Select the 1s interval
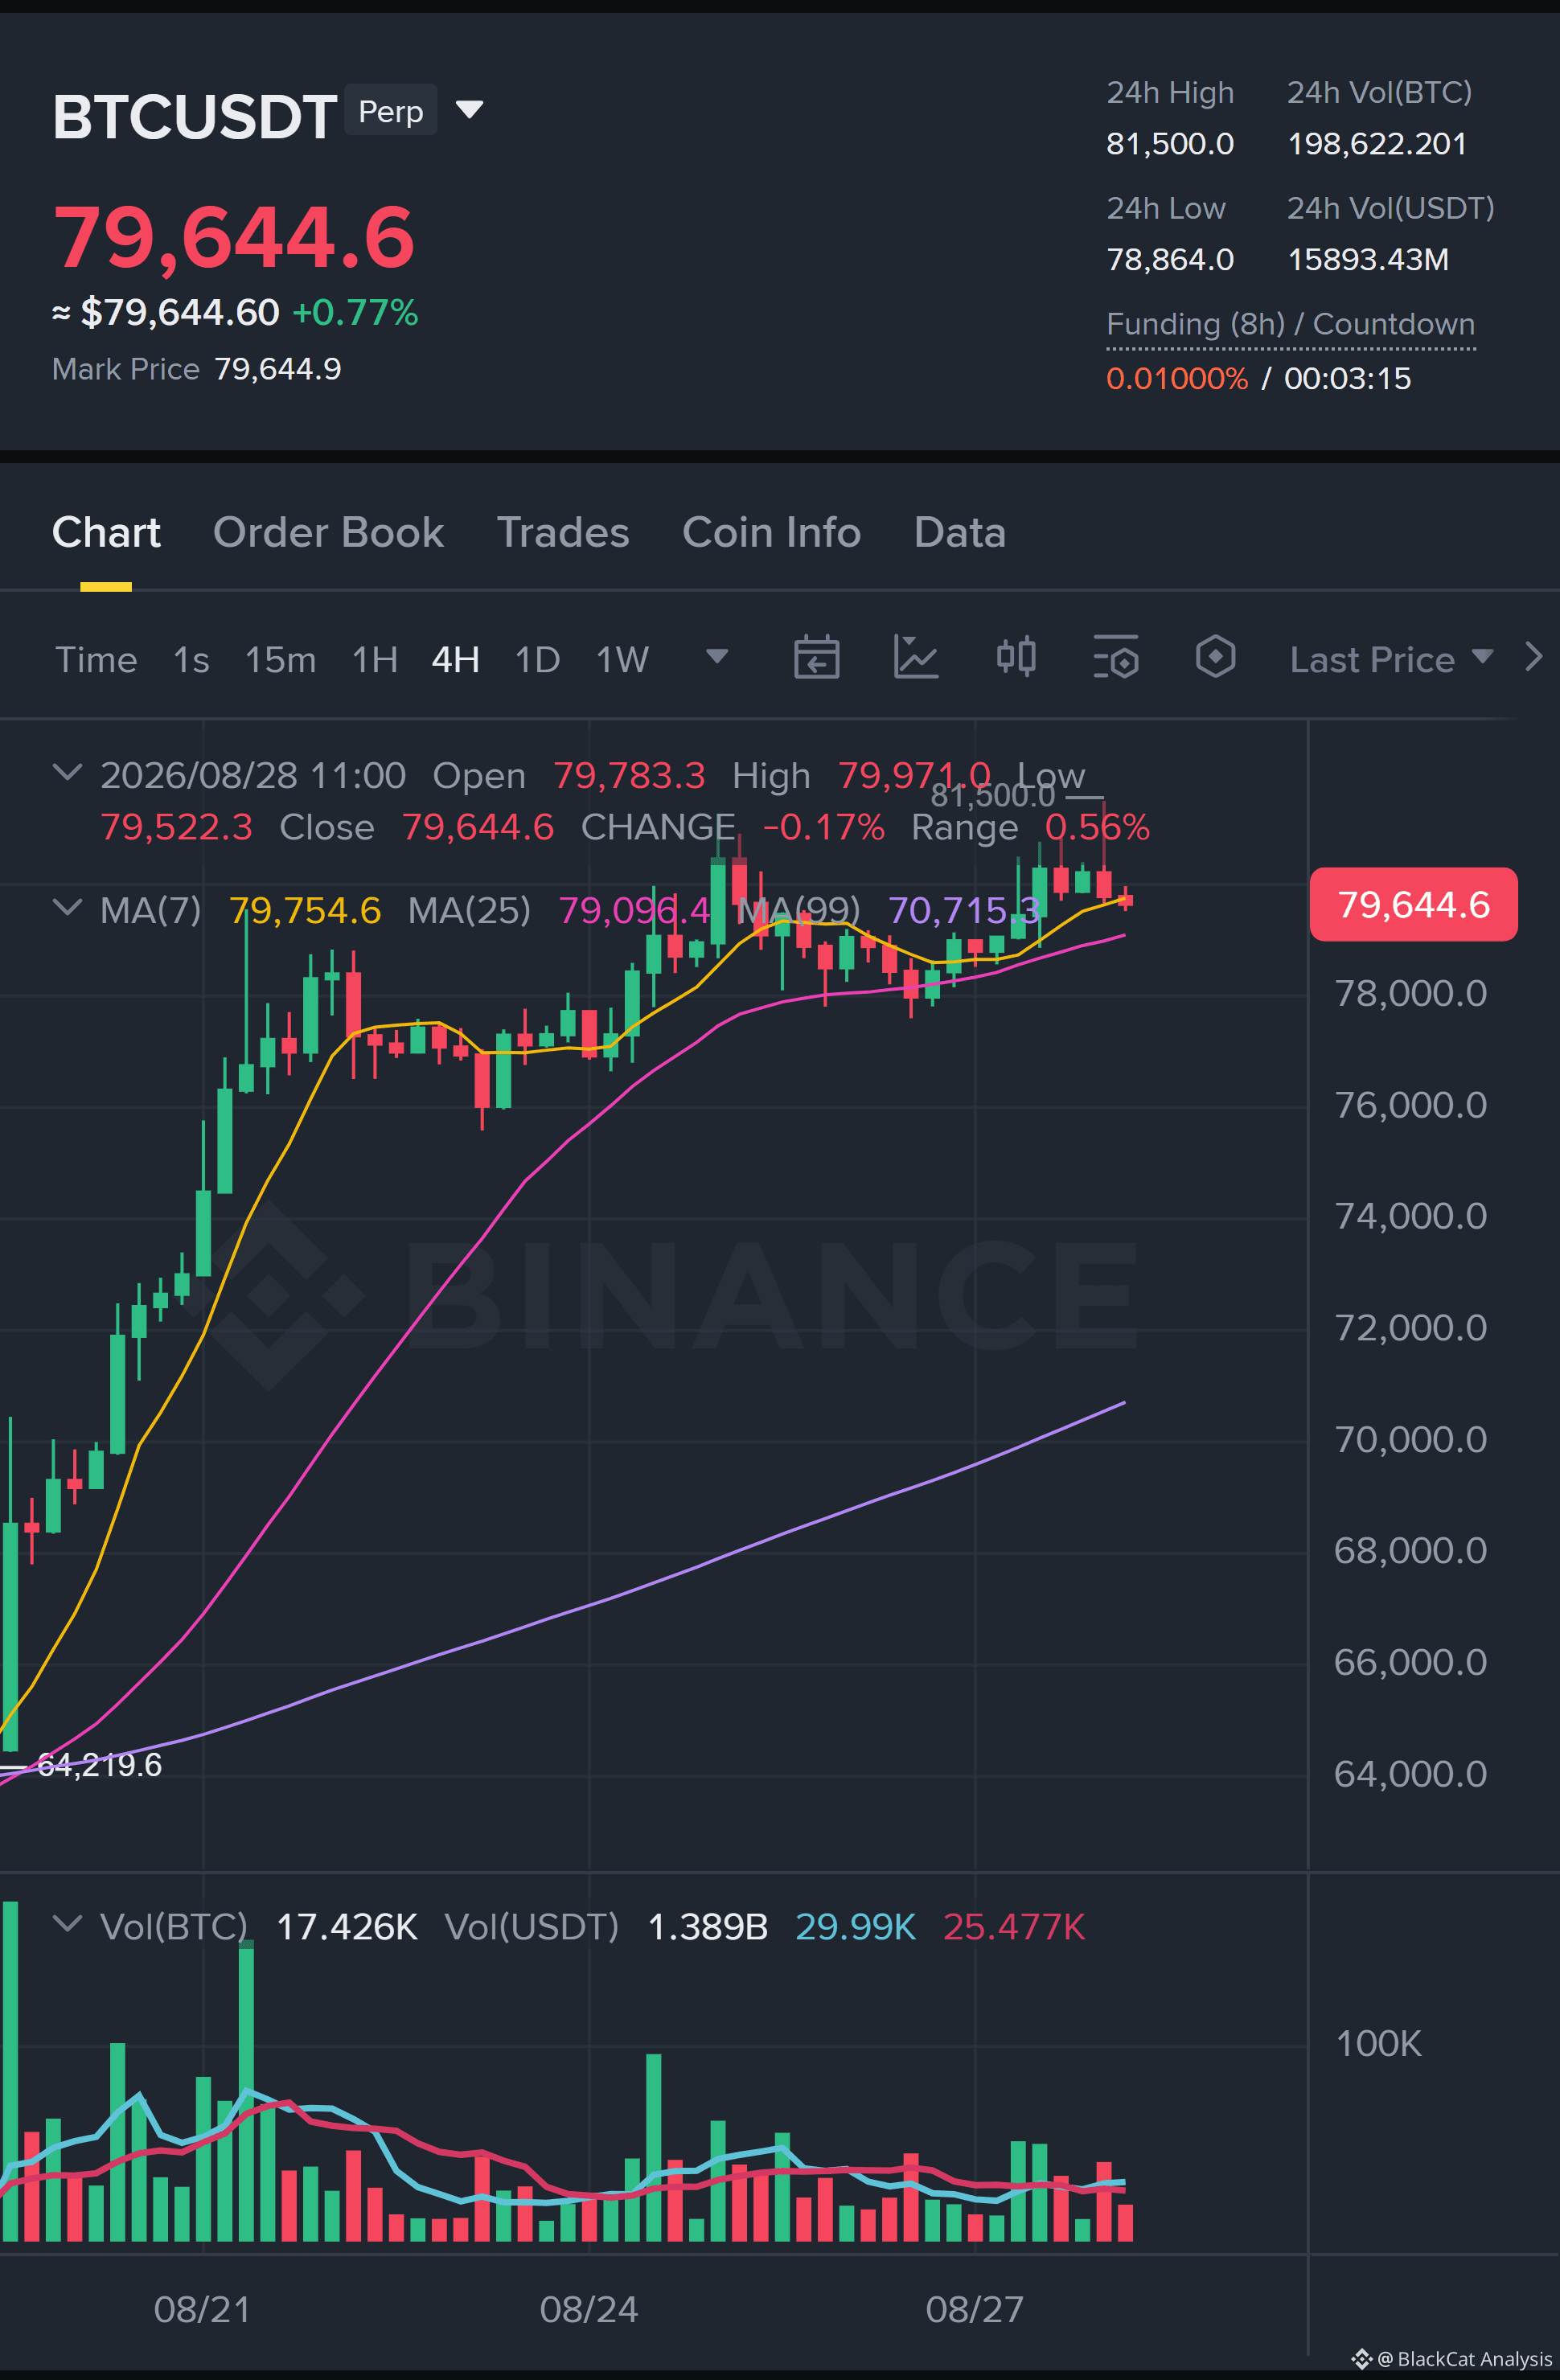1560x2380 pixels. tap(191, 660)
